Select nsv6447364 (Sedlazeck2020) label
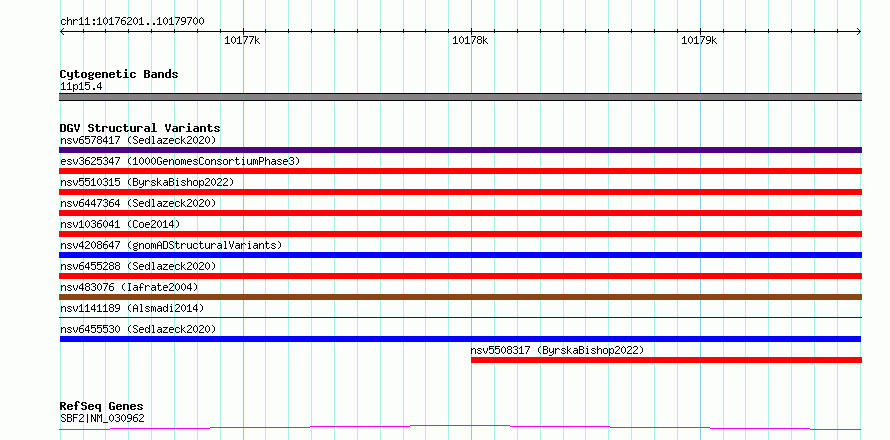 coord(138,203)
